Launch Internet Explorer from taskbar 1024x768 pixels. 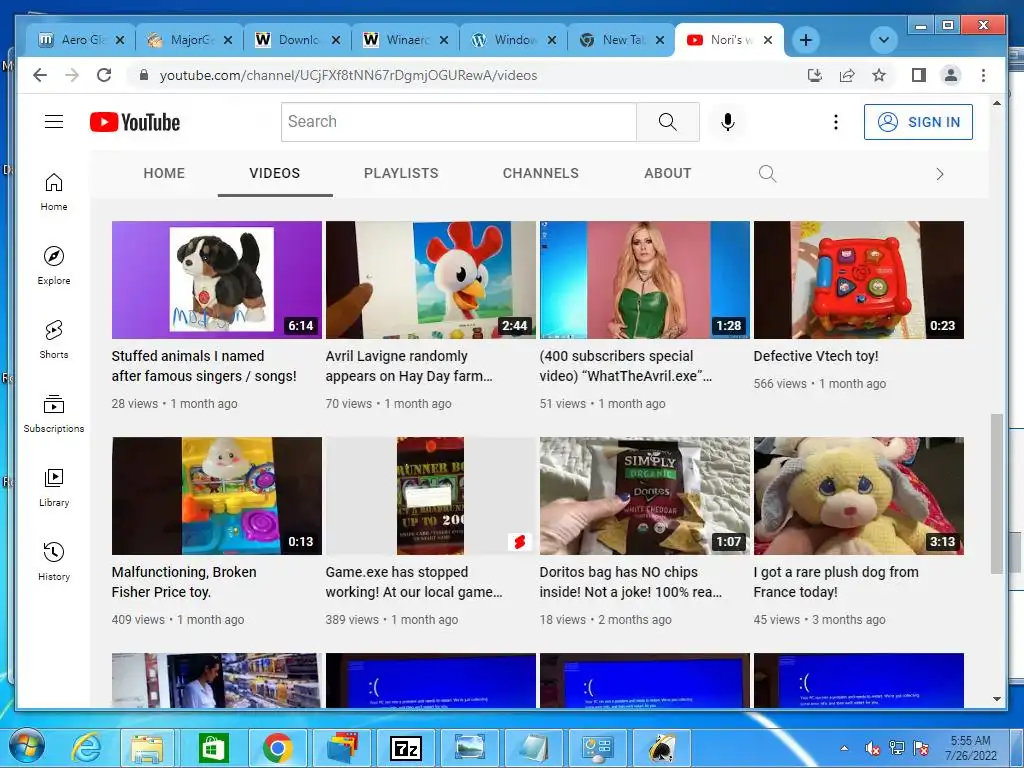[x=86, y=748]
